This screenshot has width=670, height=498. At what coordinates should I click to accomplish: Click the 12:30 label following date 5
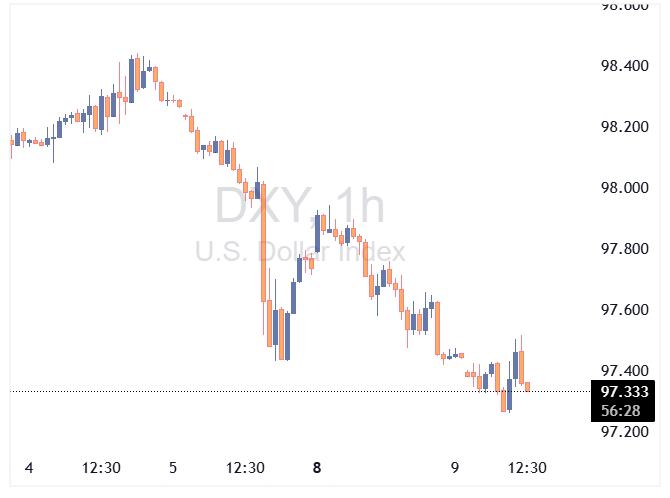pos(245,468)
